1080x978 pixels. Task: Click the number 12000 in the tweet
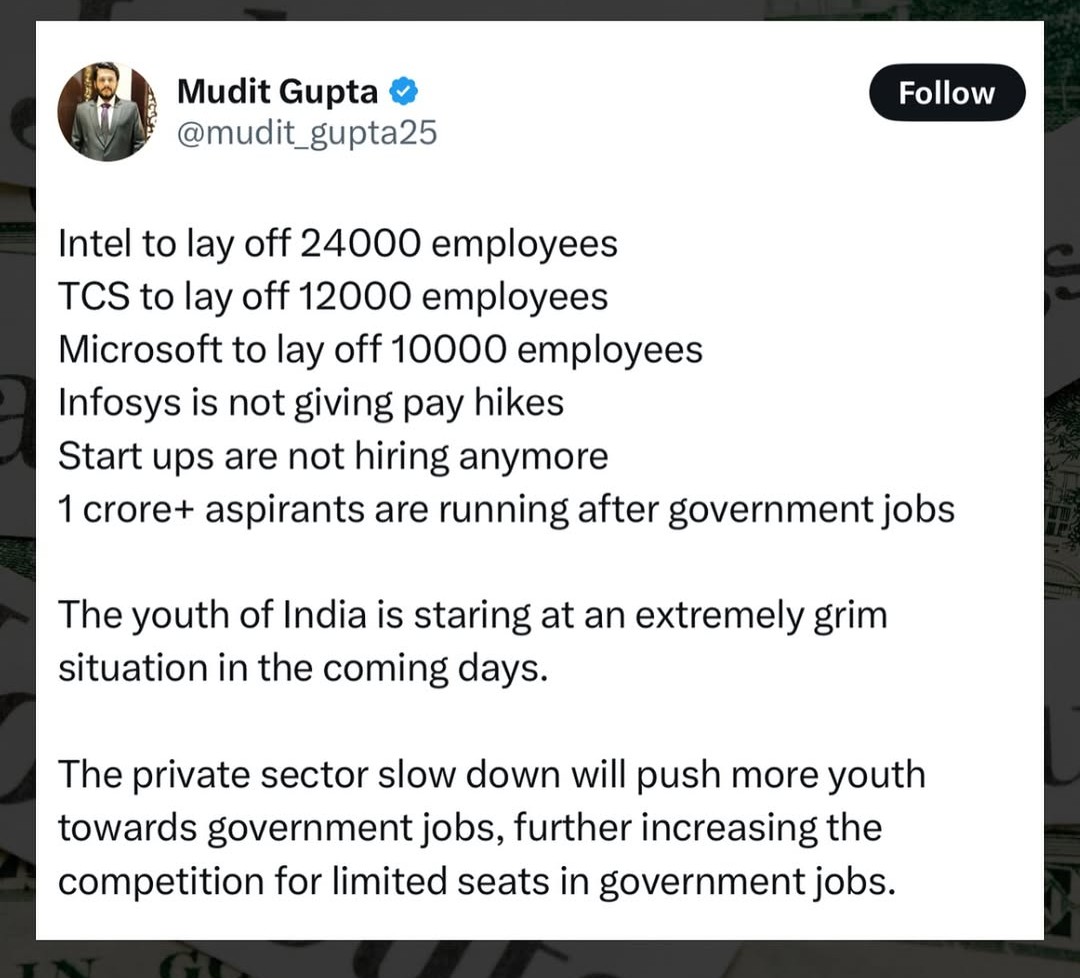(355, 296)
